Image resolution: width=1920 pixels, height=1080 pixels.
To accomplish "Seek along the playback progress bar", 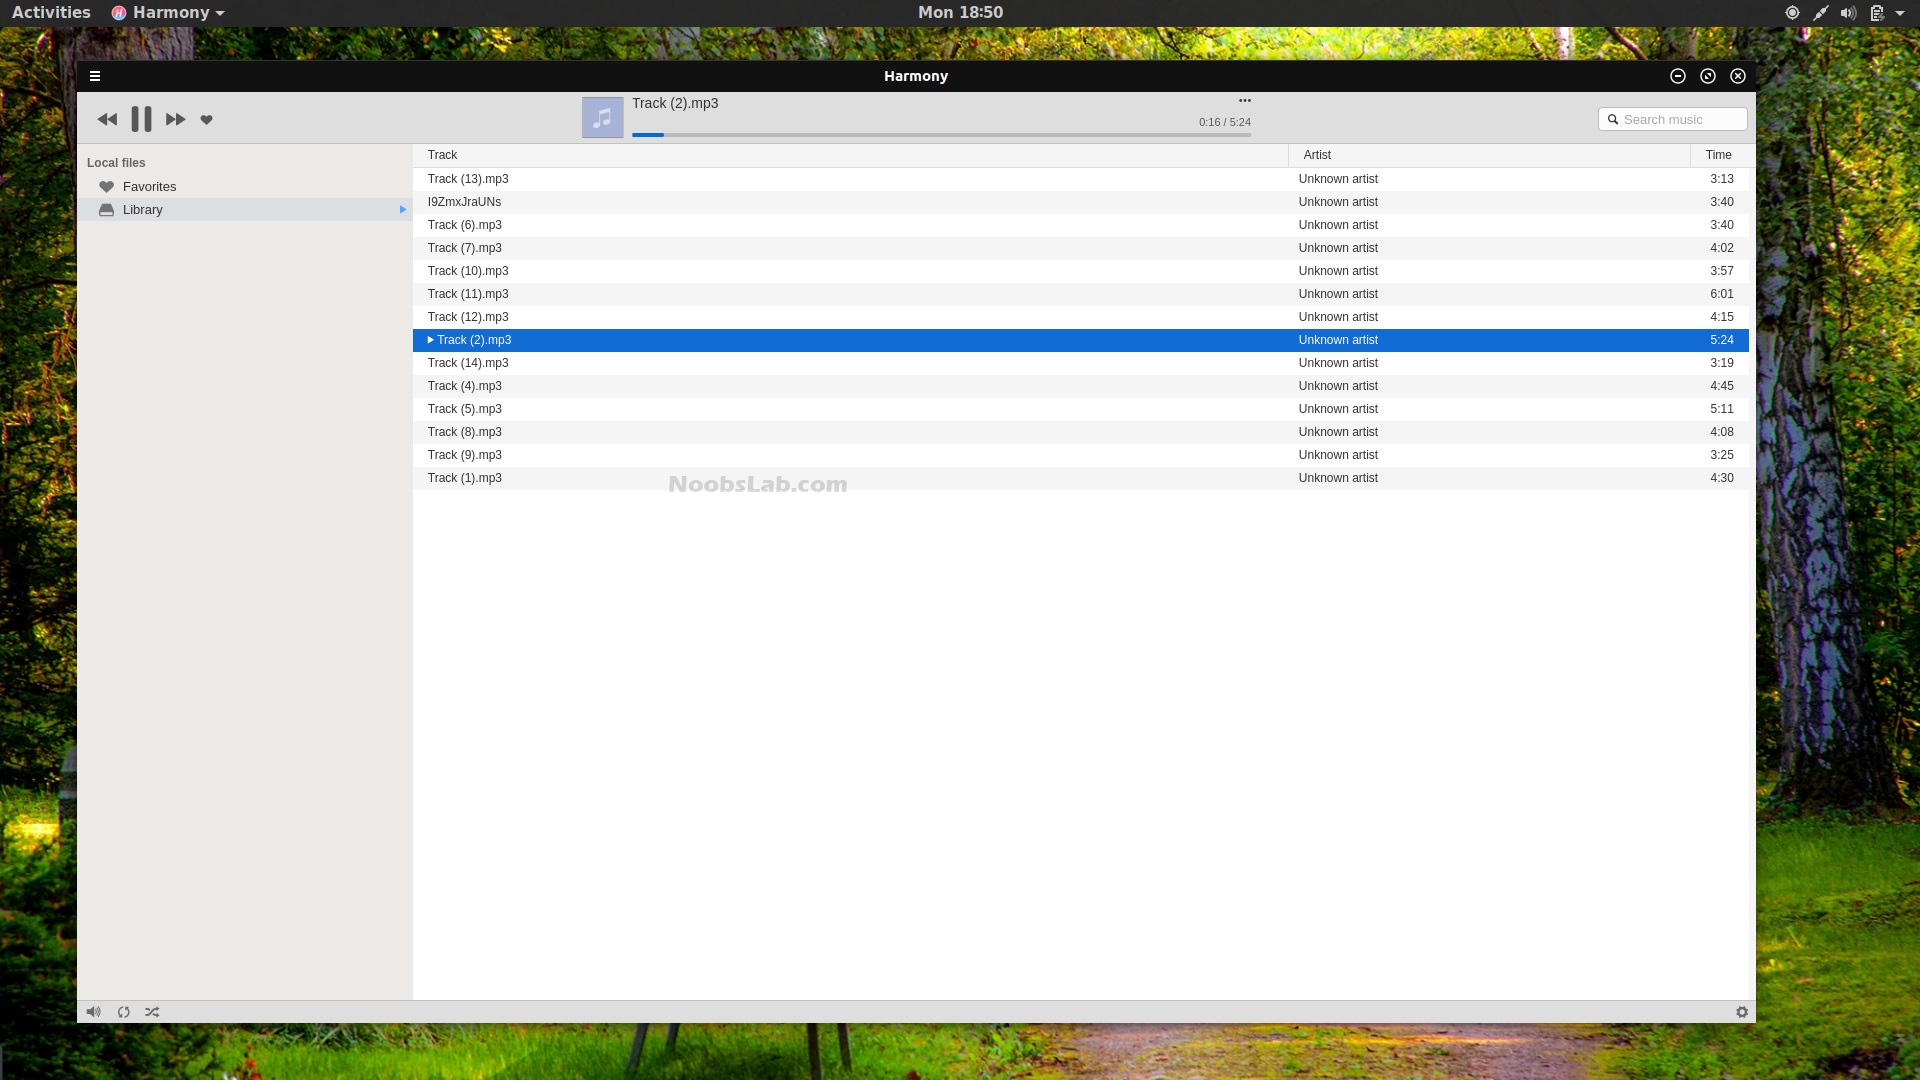I will tap(941, 134).
